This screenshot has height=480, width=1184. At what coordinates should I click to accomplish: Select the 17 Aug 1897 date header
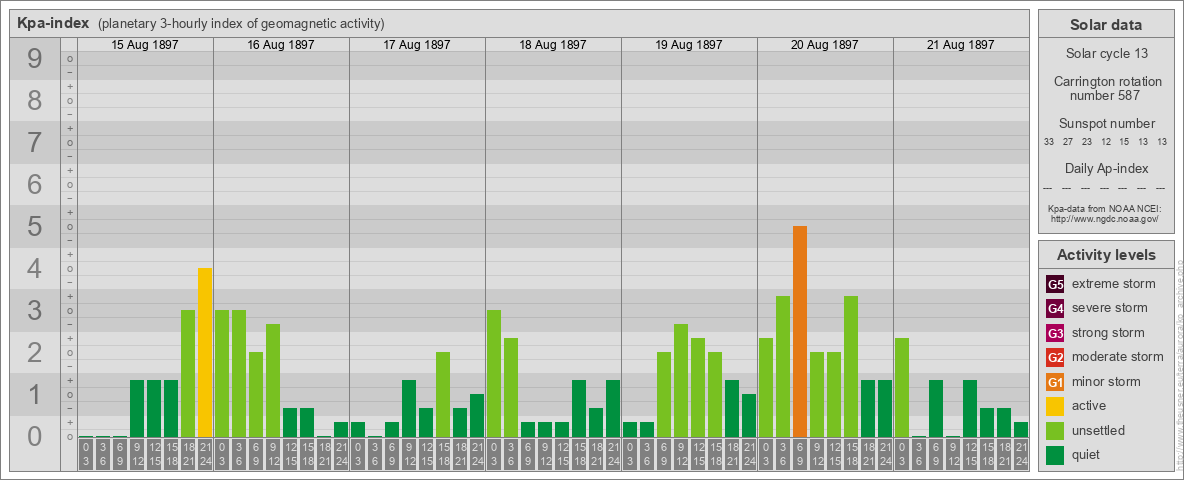pyautogui.click(x=417, y=45)
